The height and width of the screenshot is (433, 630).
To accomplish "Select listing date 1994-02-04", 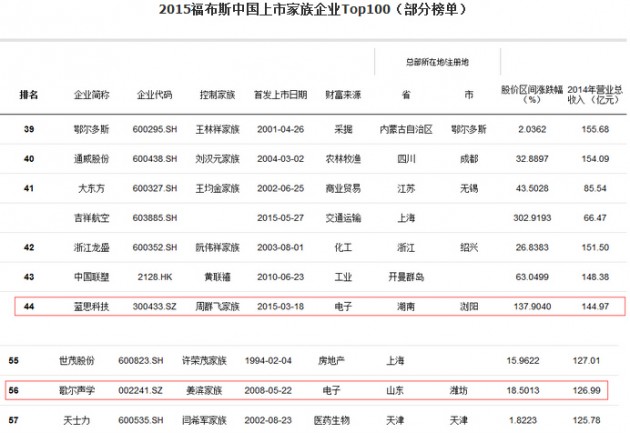I will [268, 361].
